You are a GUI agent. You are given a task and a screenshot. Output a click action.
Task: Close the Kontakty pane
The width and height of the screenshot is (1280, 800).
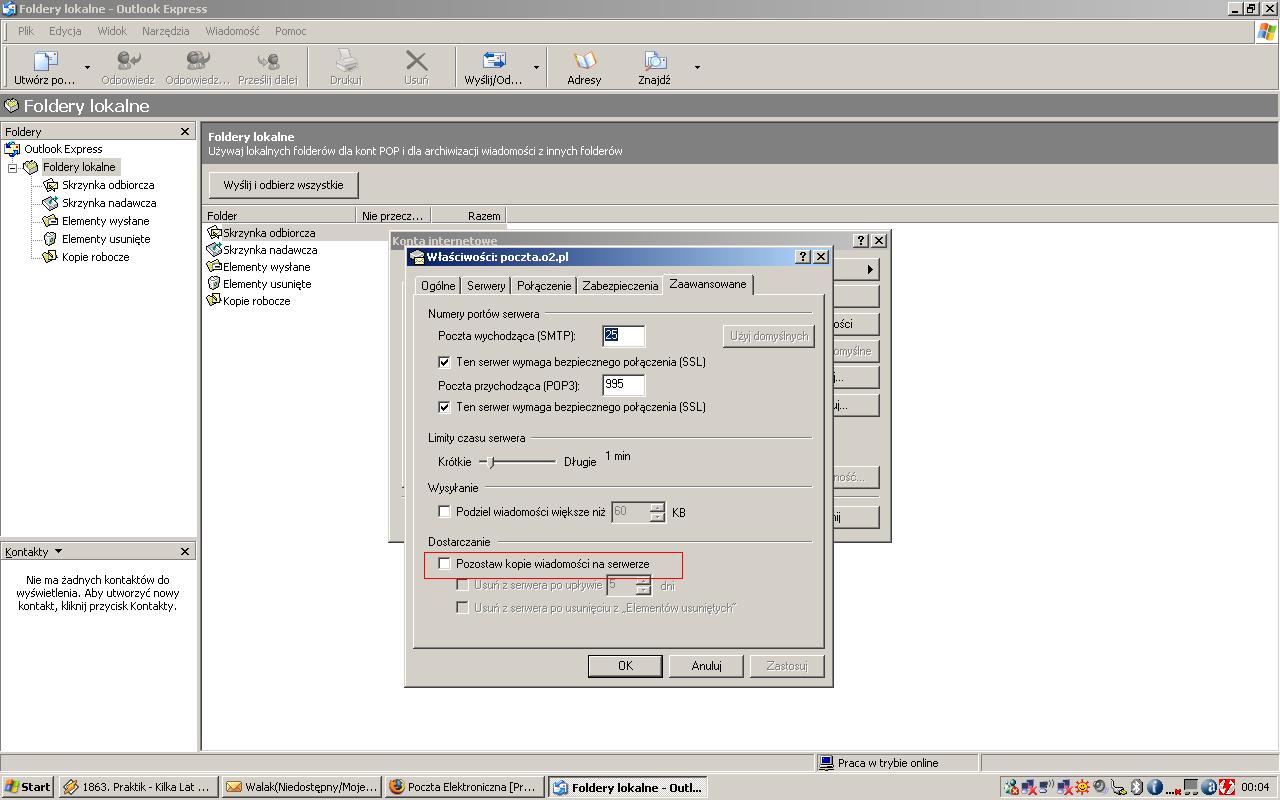(185, 551)
